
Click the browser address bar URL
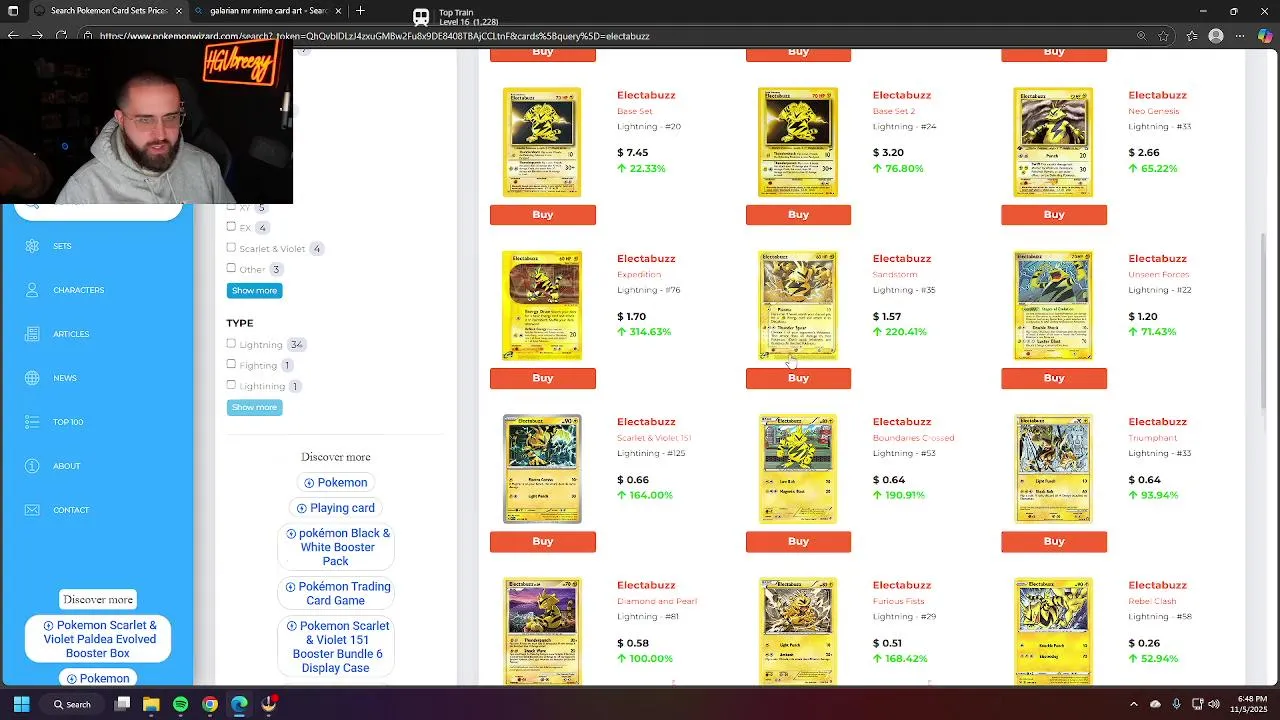375,36
